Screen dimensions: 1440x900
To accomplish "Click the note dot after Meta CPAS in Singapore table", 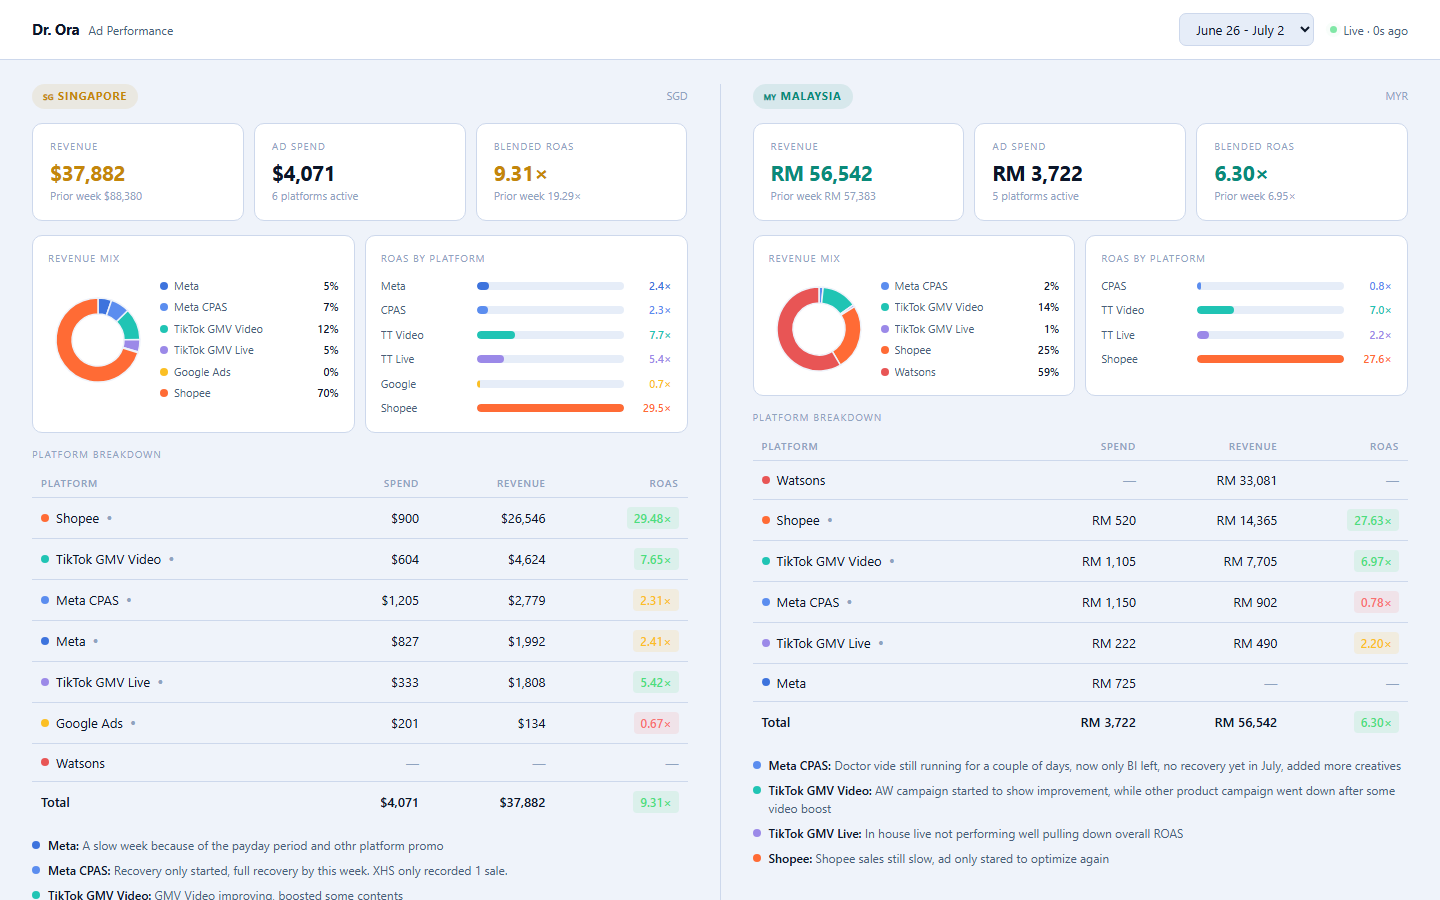I will click(129, 600).
